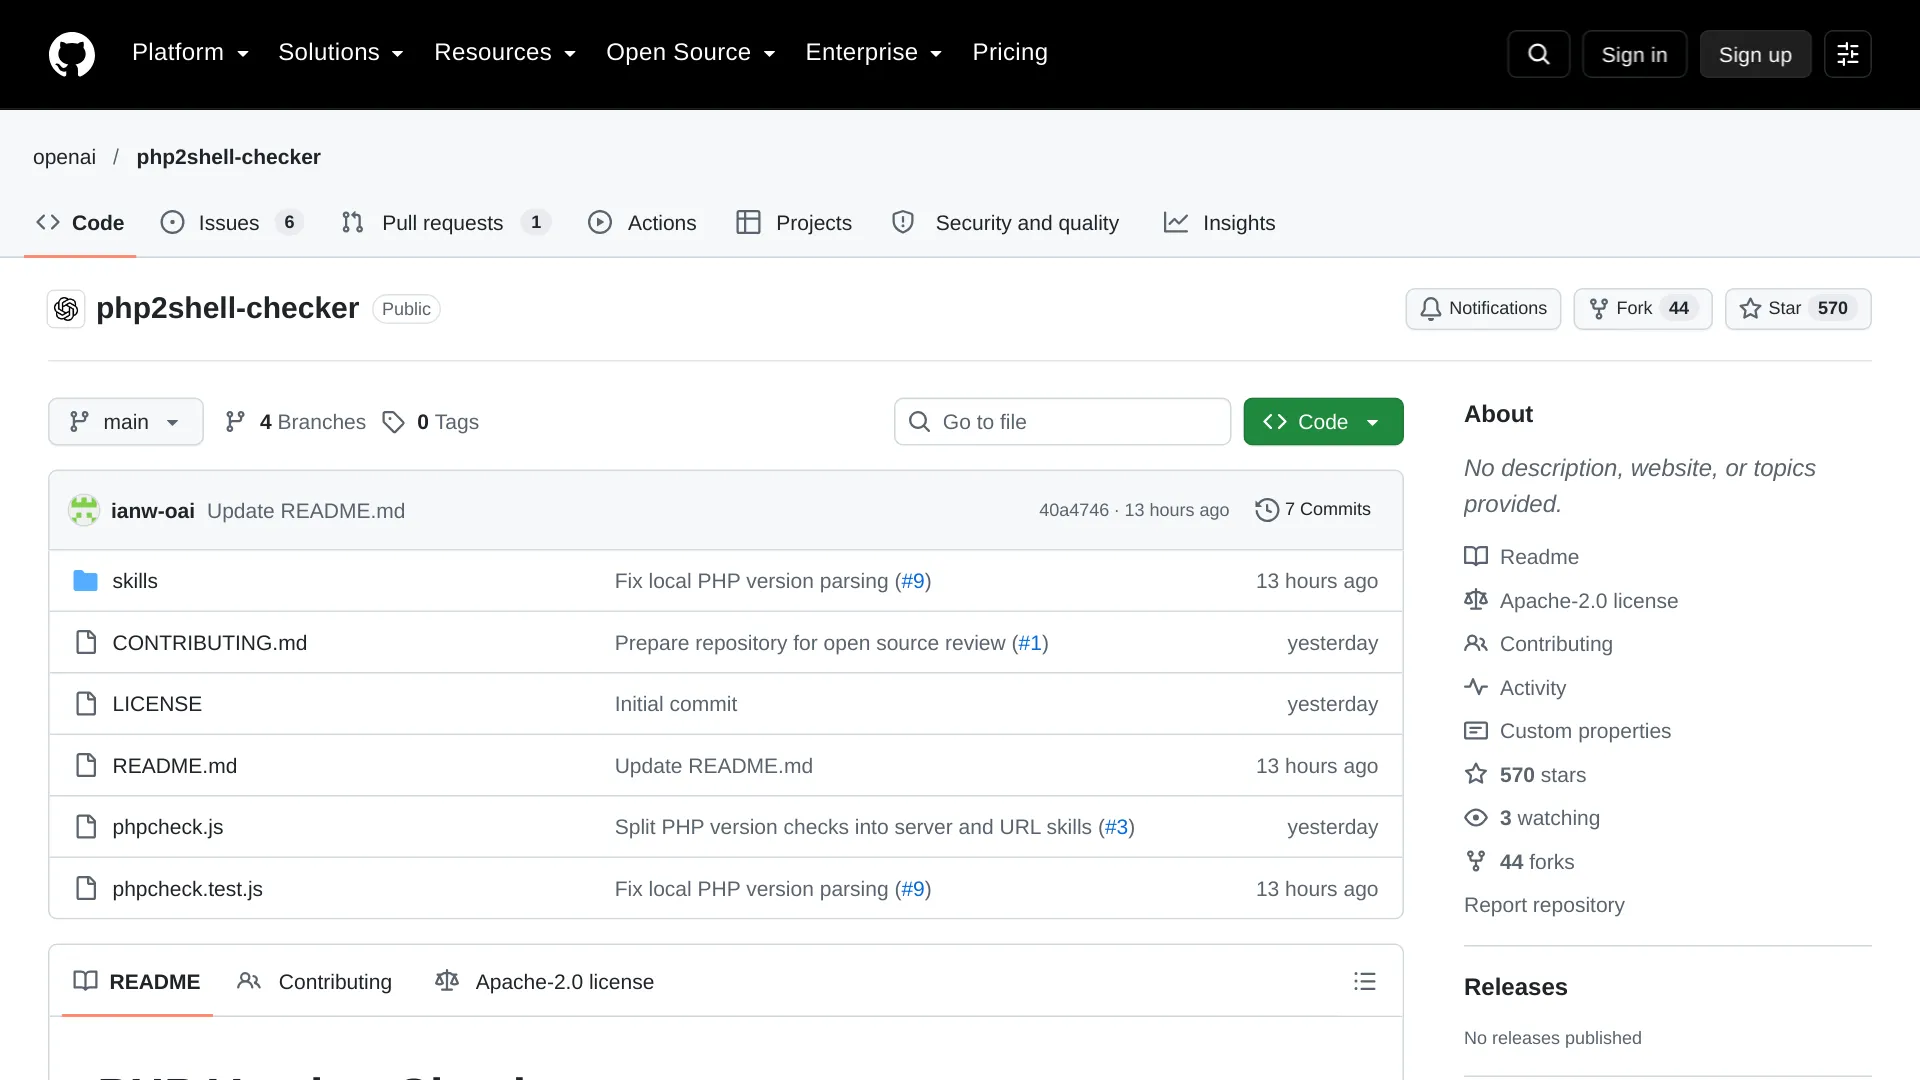Click Sign up
This screenshot has width=1920, height=1080.
click(x=1755, y=54)
